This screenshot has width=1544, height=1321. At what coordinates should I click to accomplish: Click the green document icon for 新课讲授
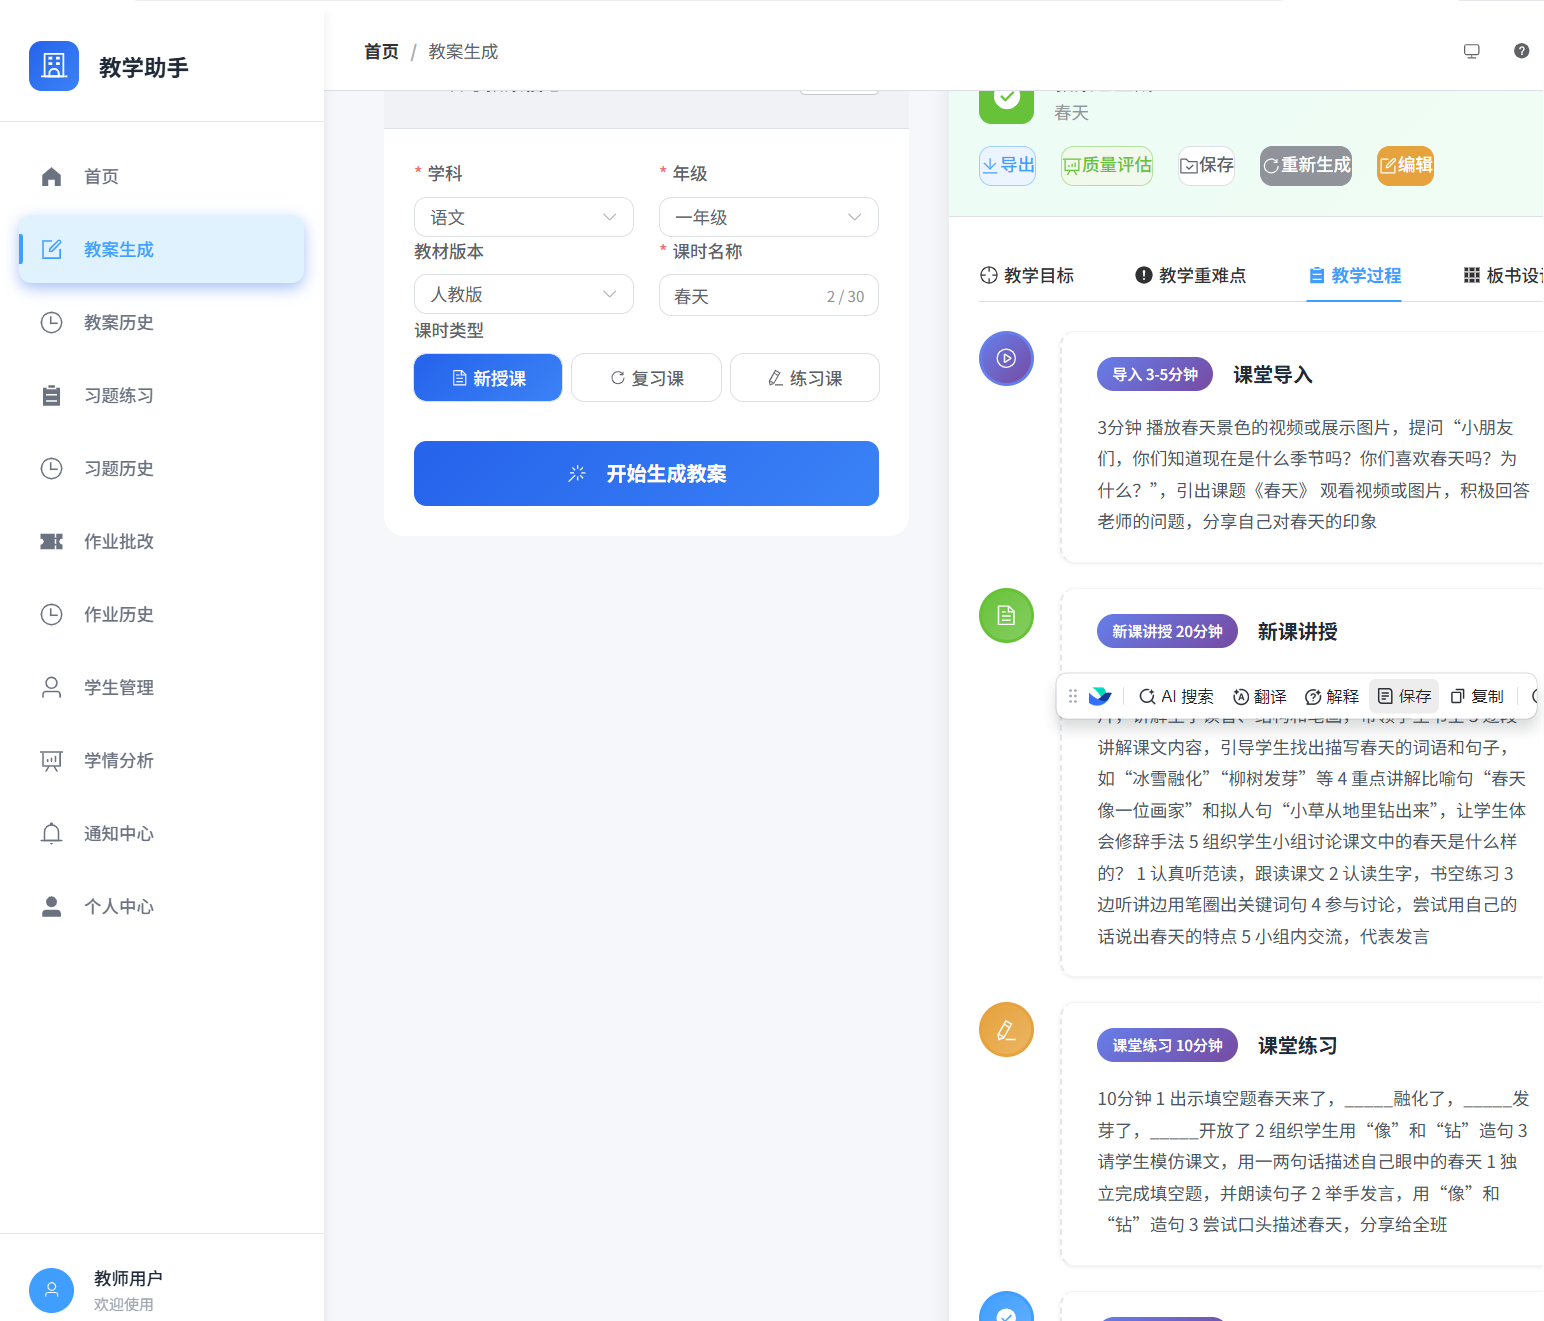pos(1006,615)
